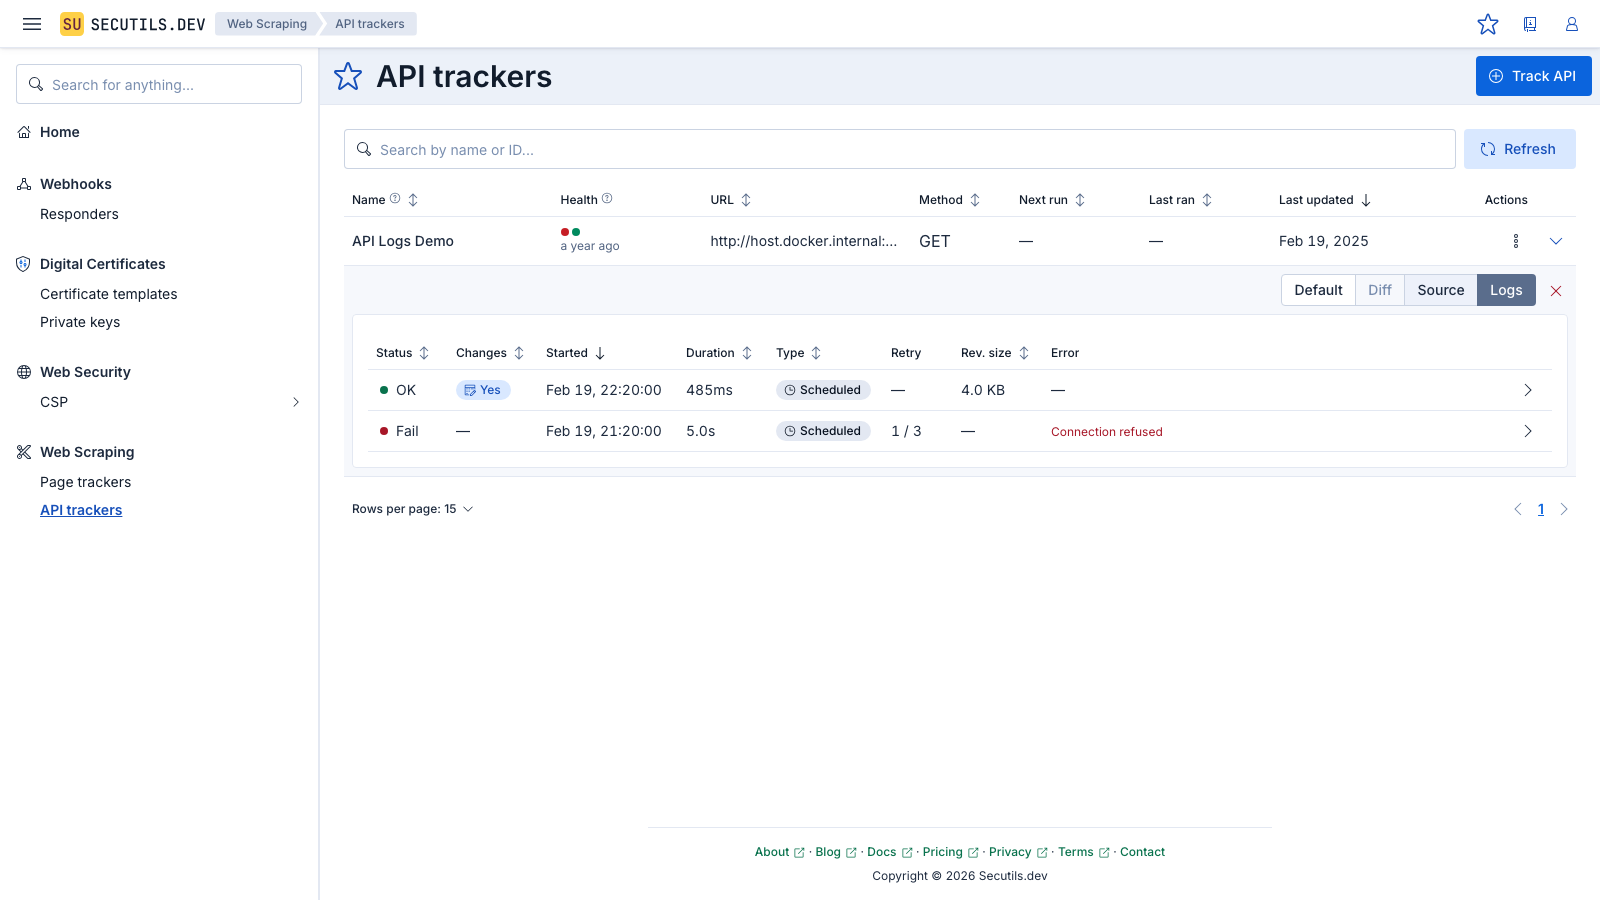Click the search magnifier in the sidebar search box

pyautogui.click(x=37, y=84)
